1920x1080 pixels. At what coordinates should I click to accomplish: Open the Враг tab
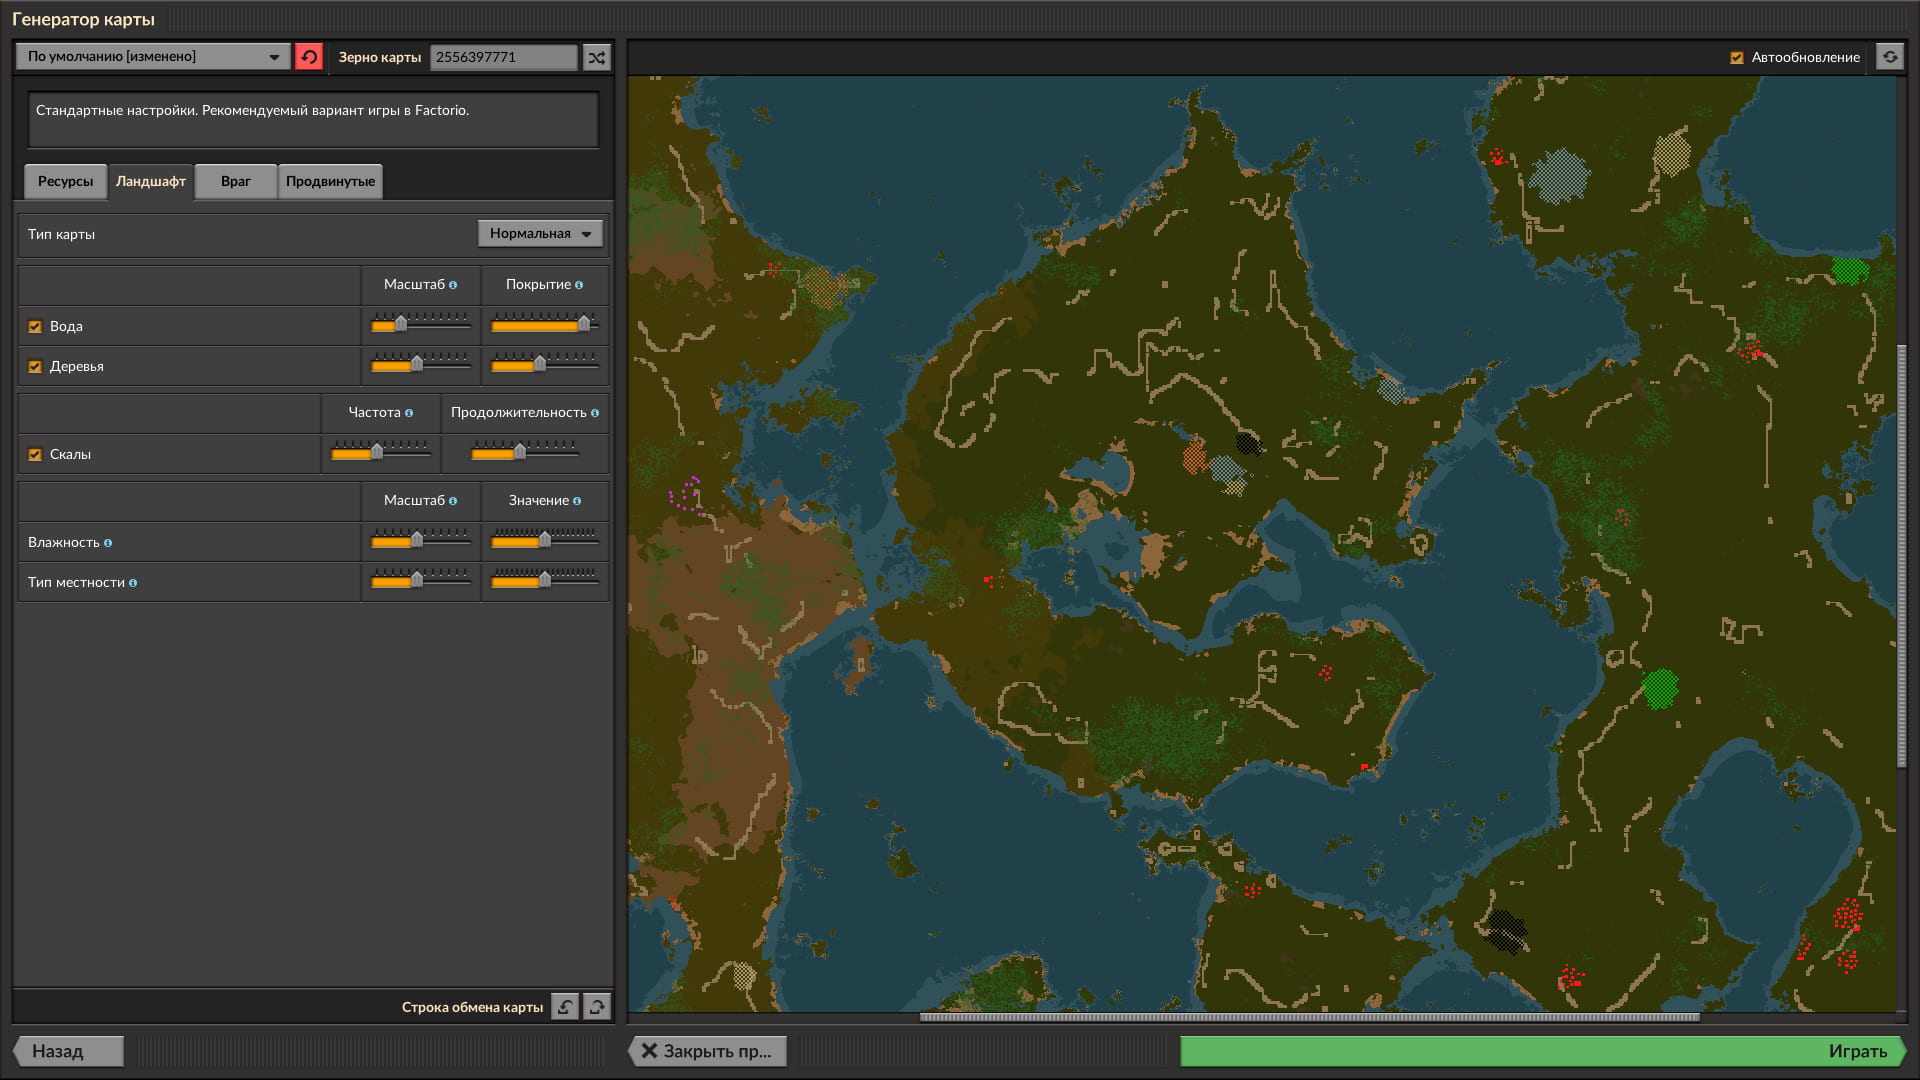click(x=236, y=182)
